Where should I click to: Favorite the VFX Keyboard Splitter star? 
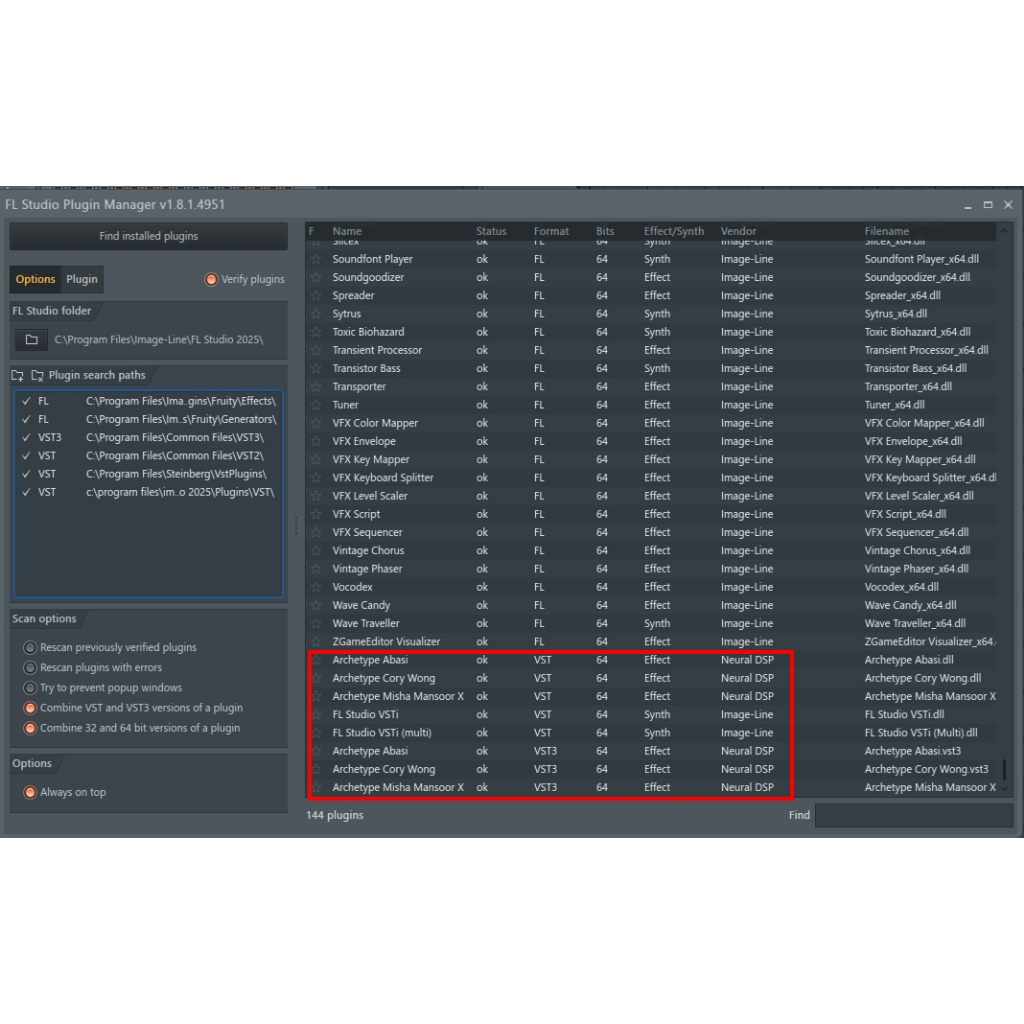[316, 478]
